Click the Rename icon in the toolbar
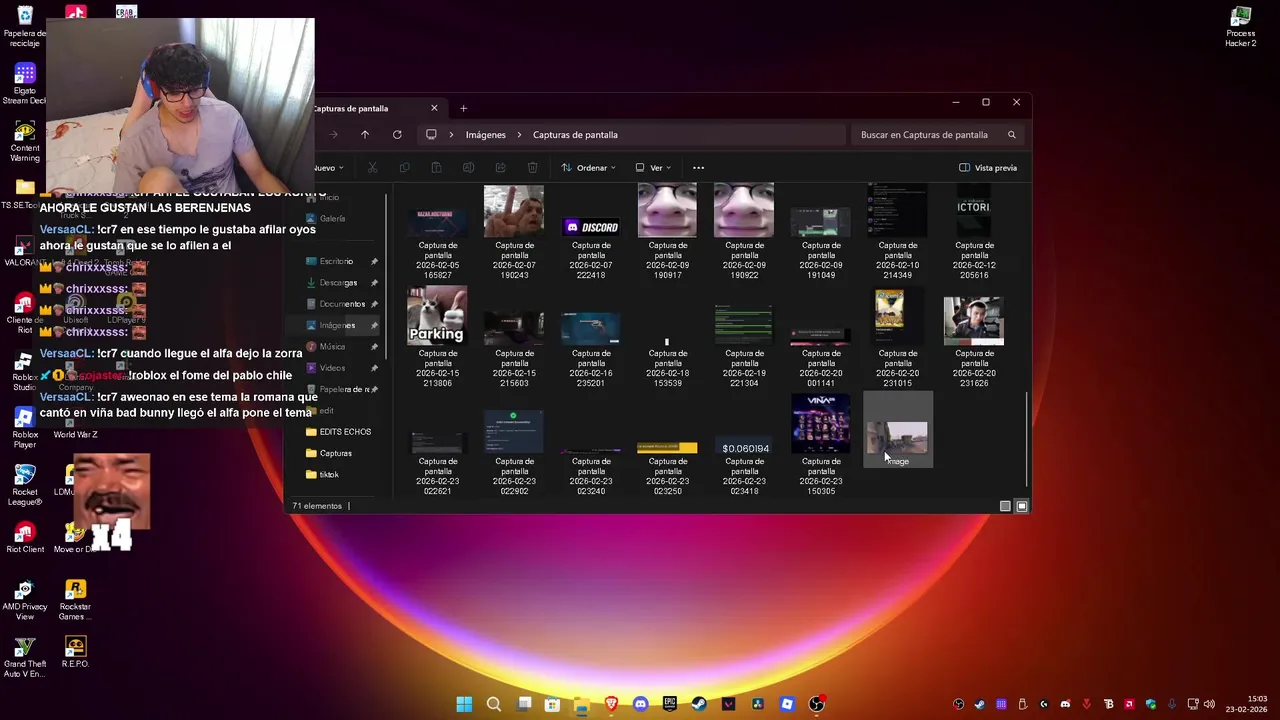This screenshot has width=1280, height=720. pyautogui.click(x=468, y=168)
